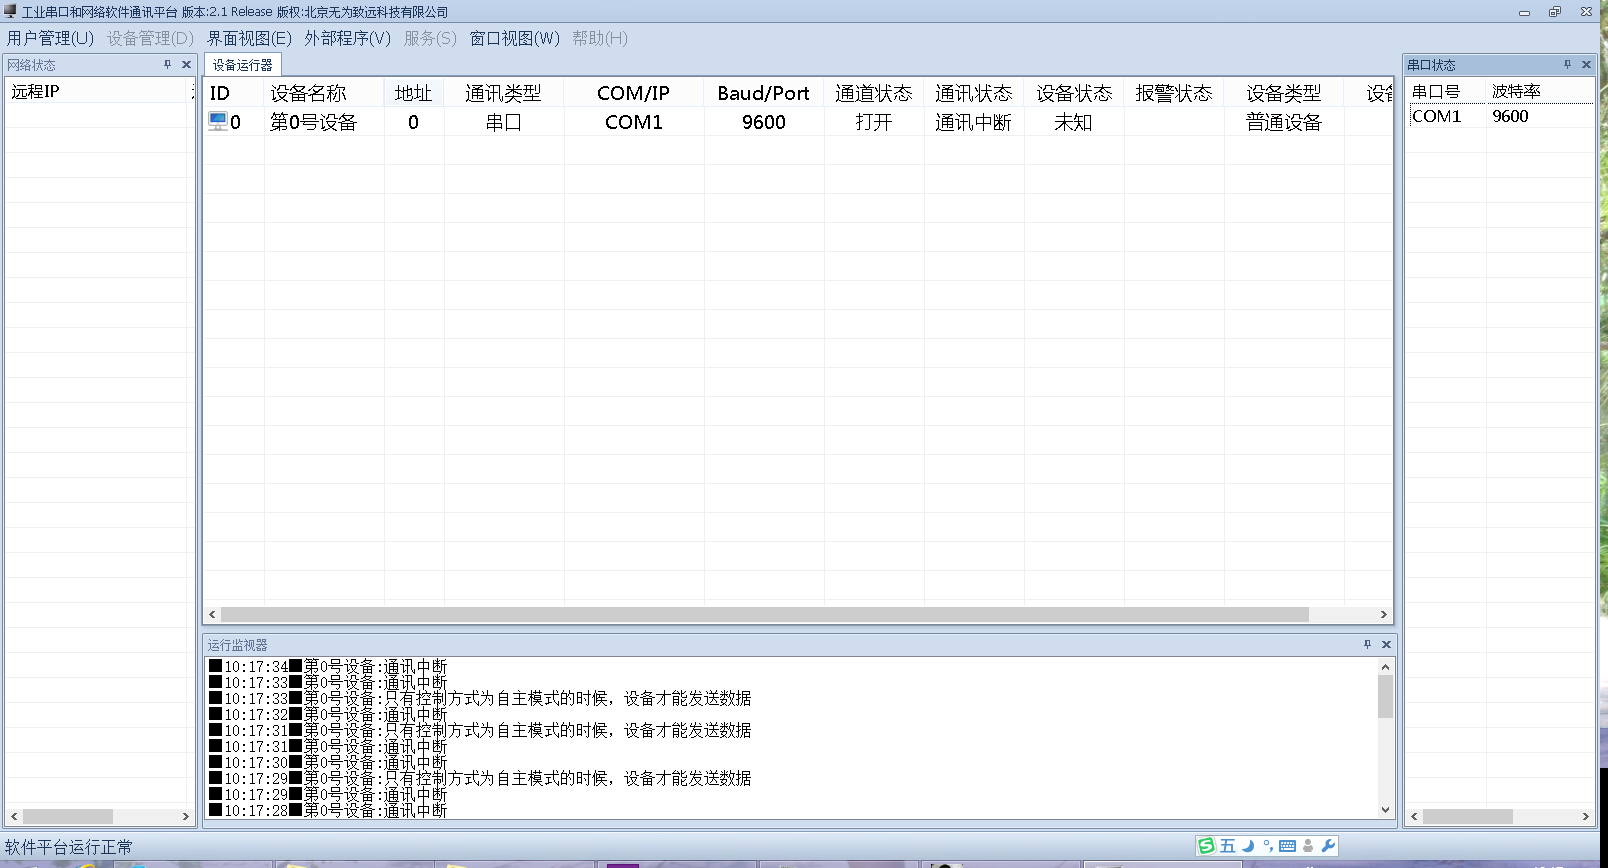The height and width of the screenshot is (868, 1608).
Task: Open the soft keyboard icon in IME bar
Action: point(1288,846)
